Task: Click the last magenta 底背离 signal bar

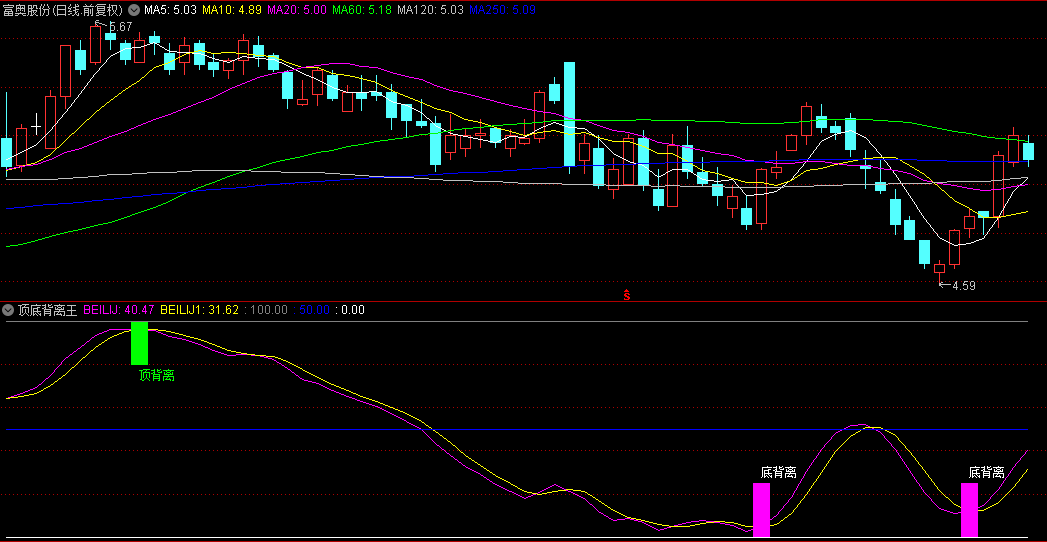Action: [x=969, y=510]
